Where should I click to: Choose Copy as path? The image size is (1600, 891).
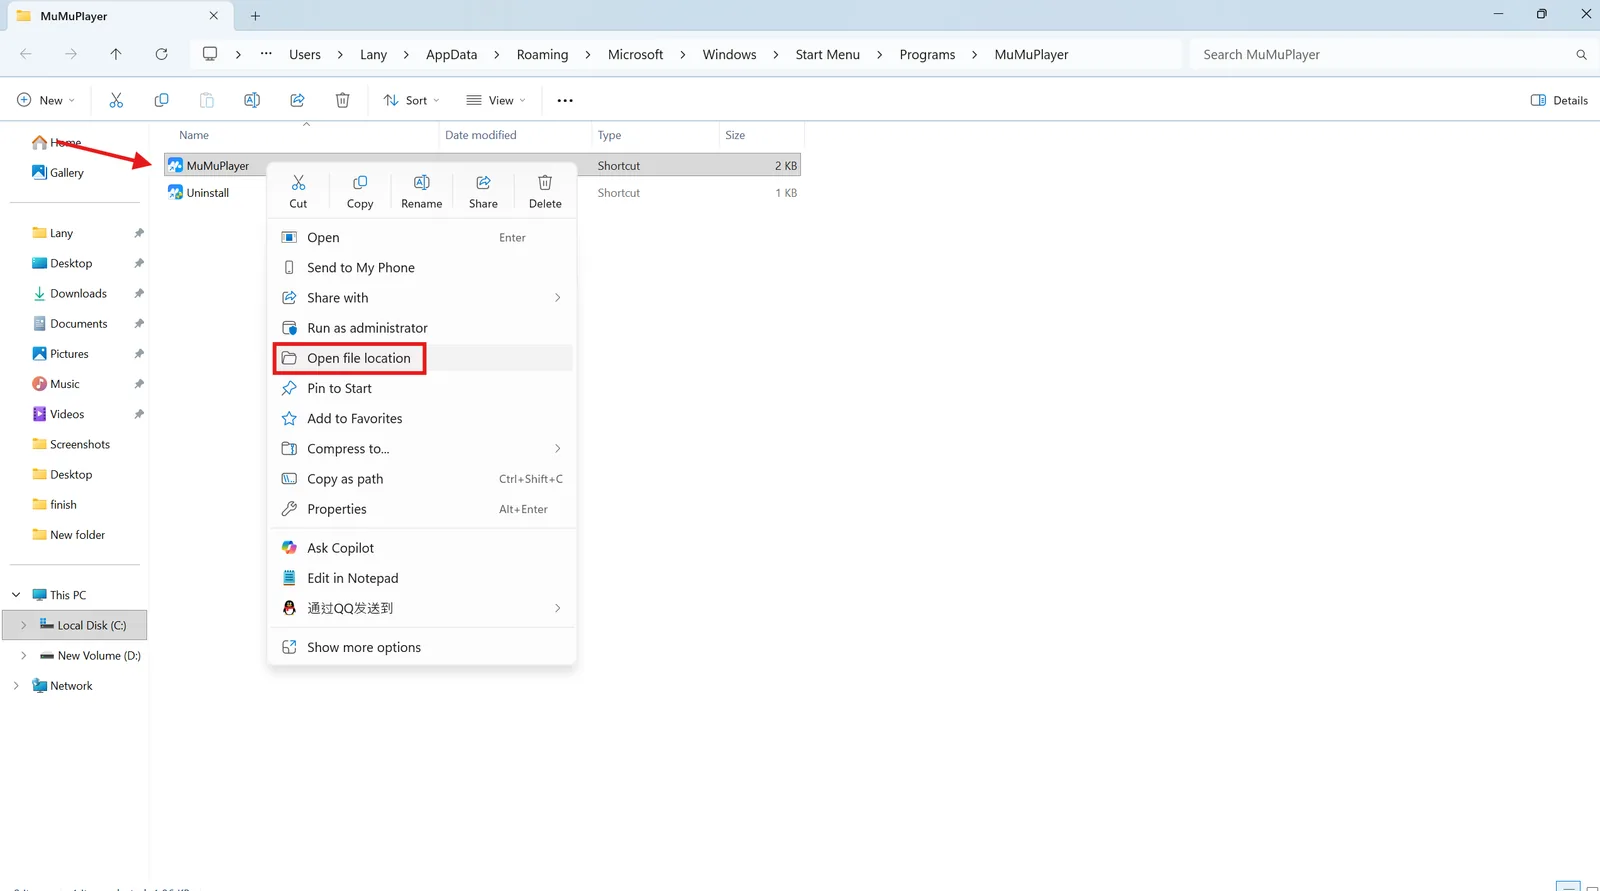pyautogui.click(x=422, y=479)
